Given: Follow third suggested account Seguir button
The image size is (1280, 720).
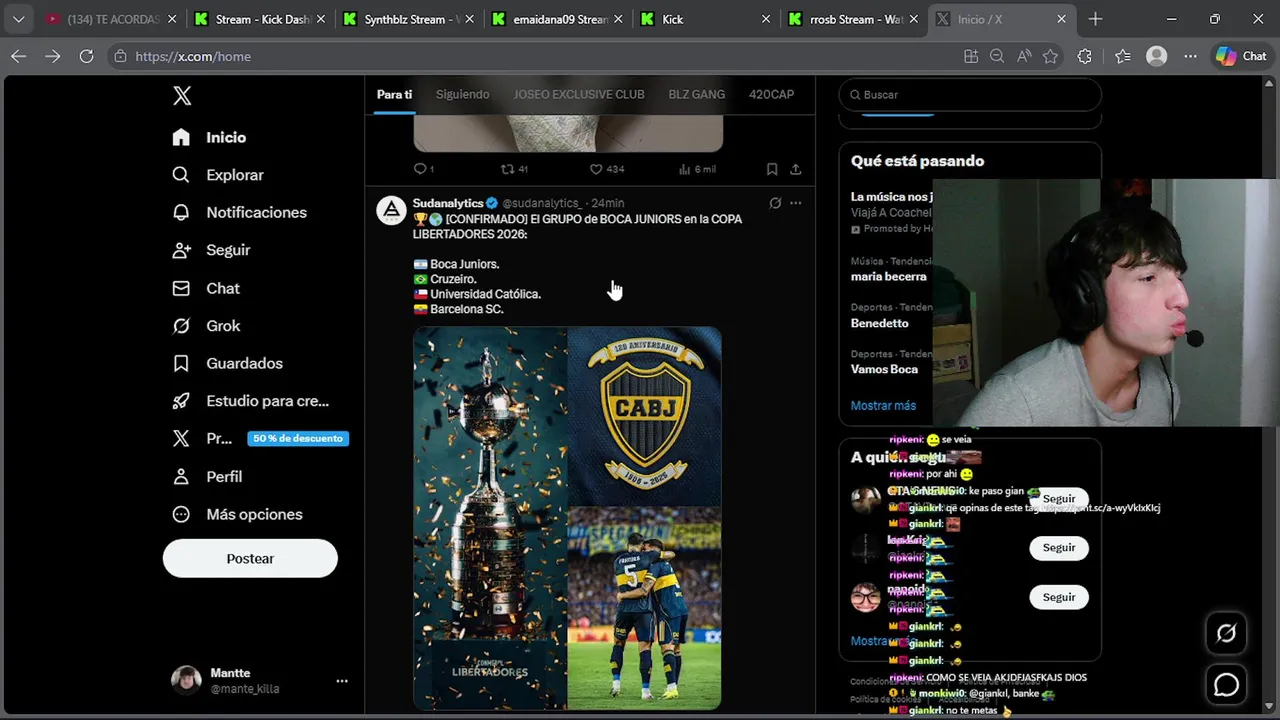Looking at the screenshot, I should point(1059,597).
